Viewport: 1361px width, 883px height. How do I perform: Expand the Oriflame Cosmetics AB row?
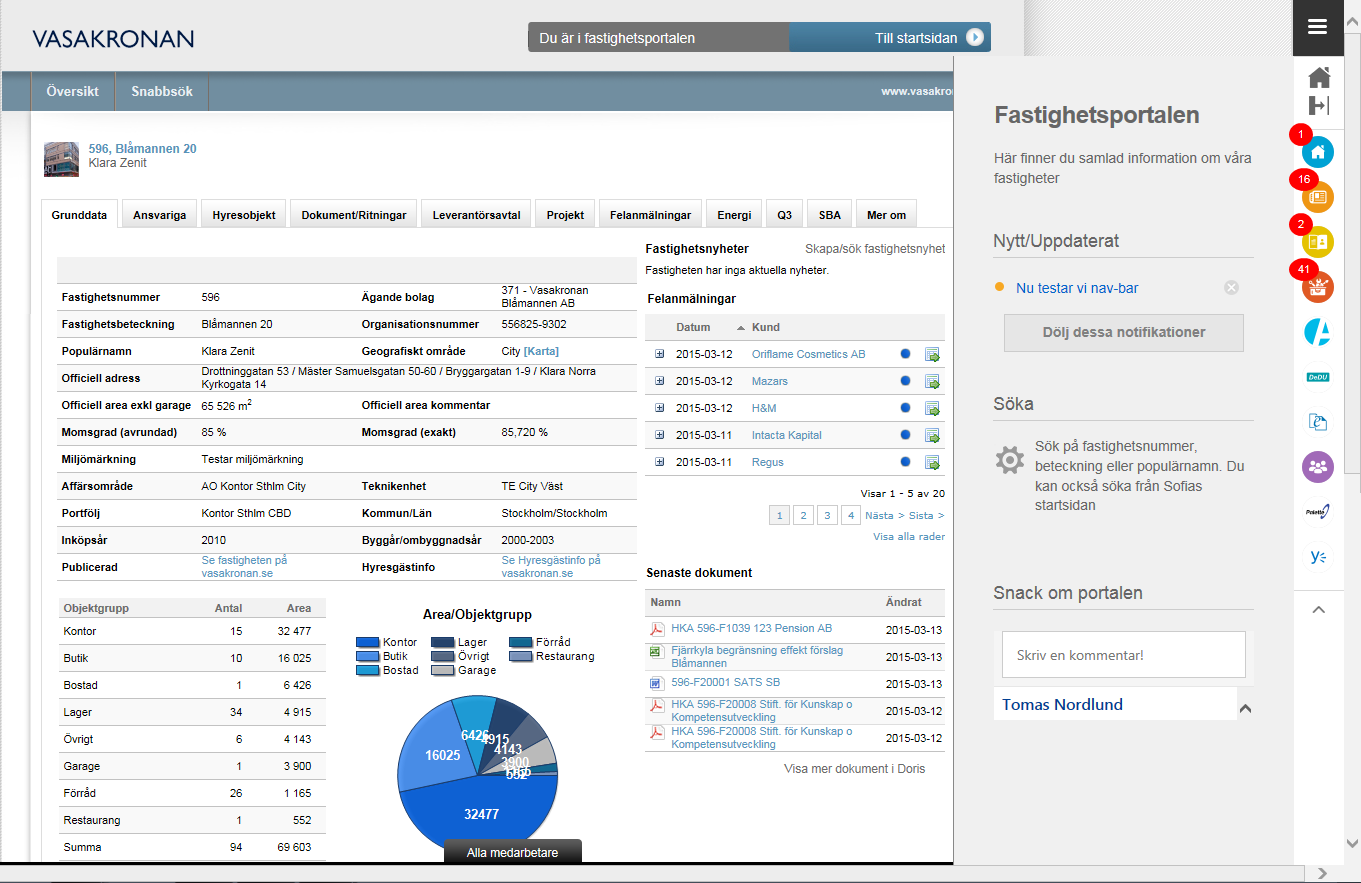(659, 354)
